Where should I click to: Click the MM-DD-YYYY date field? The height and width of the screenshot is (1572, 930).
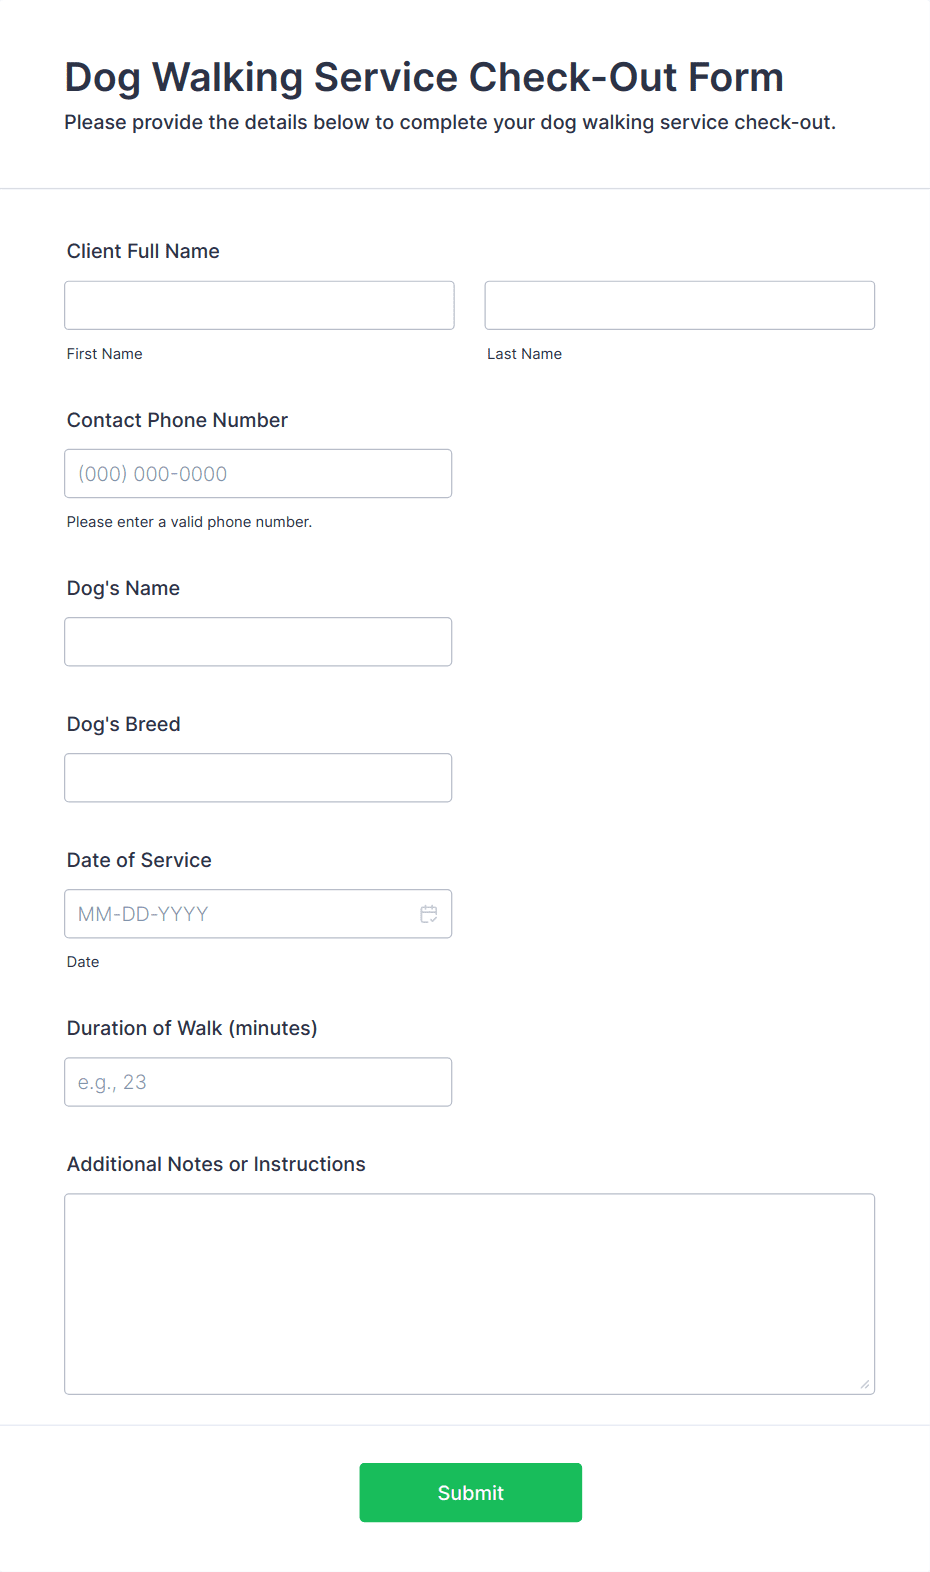pos(240,914)
